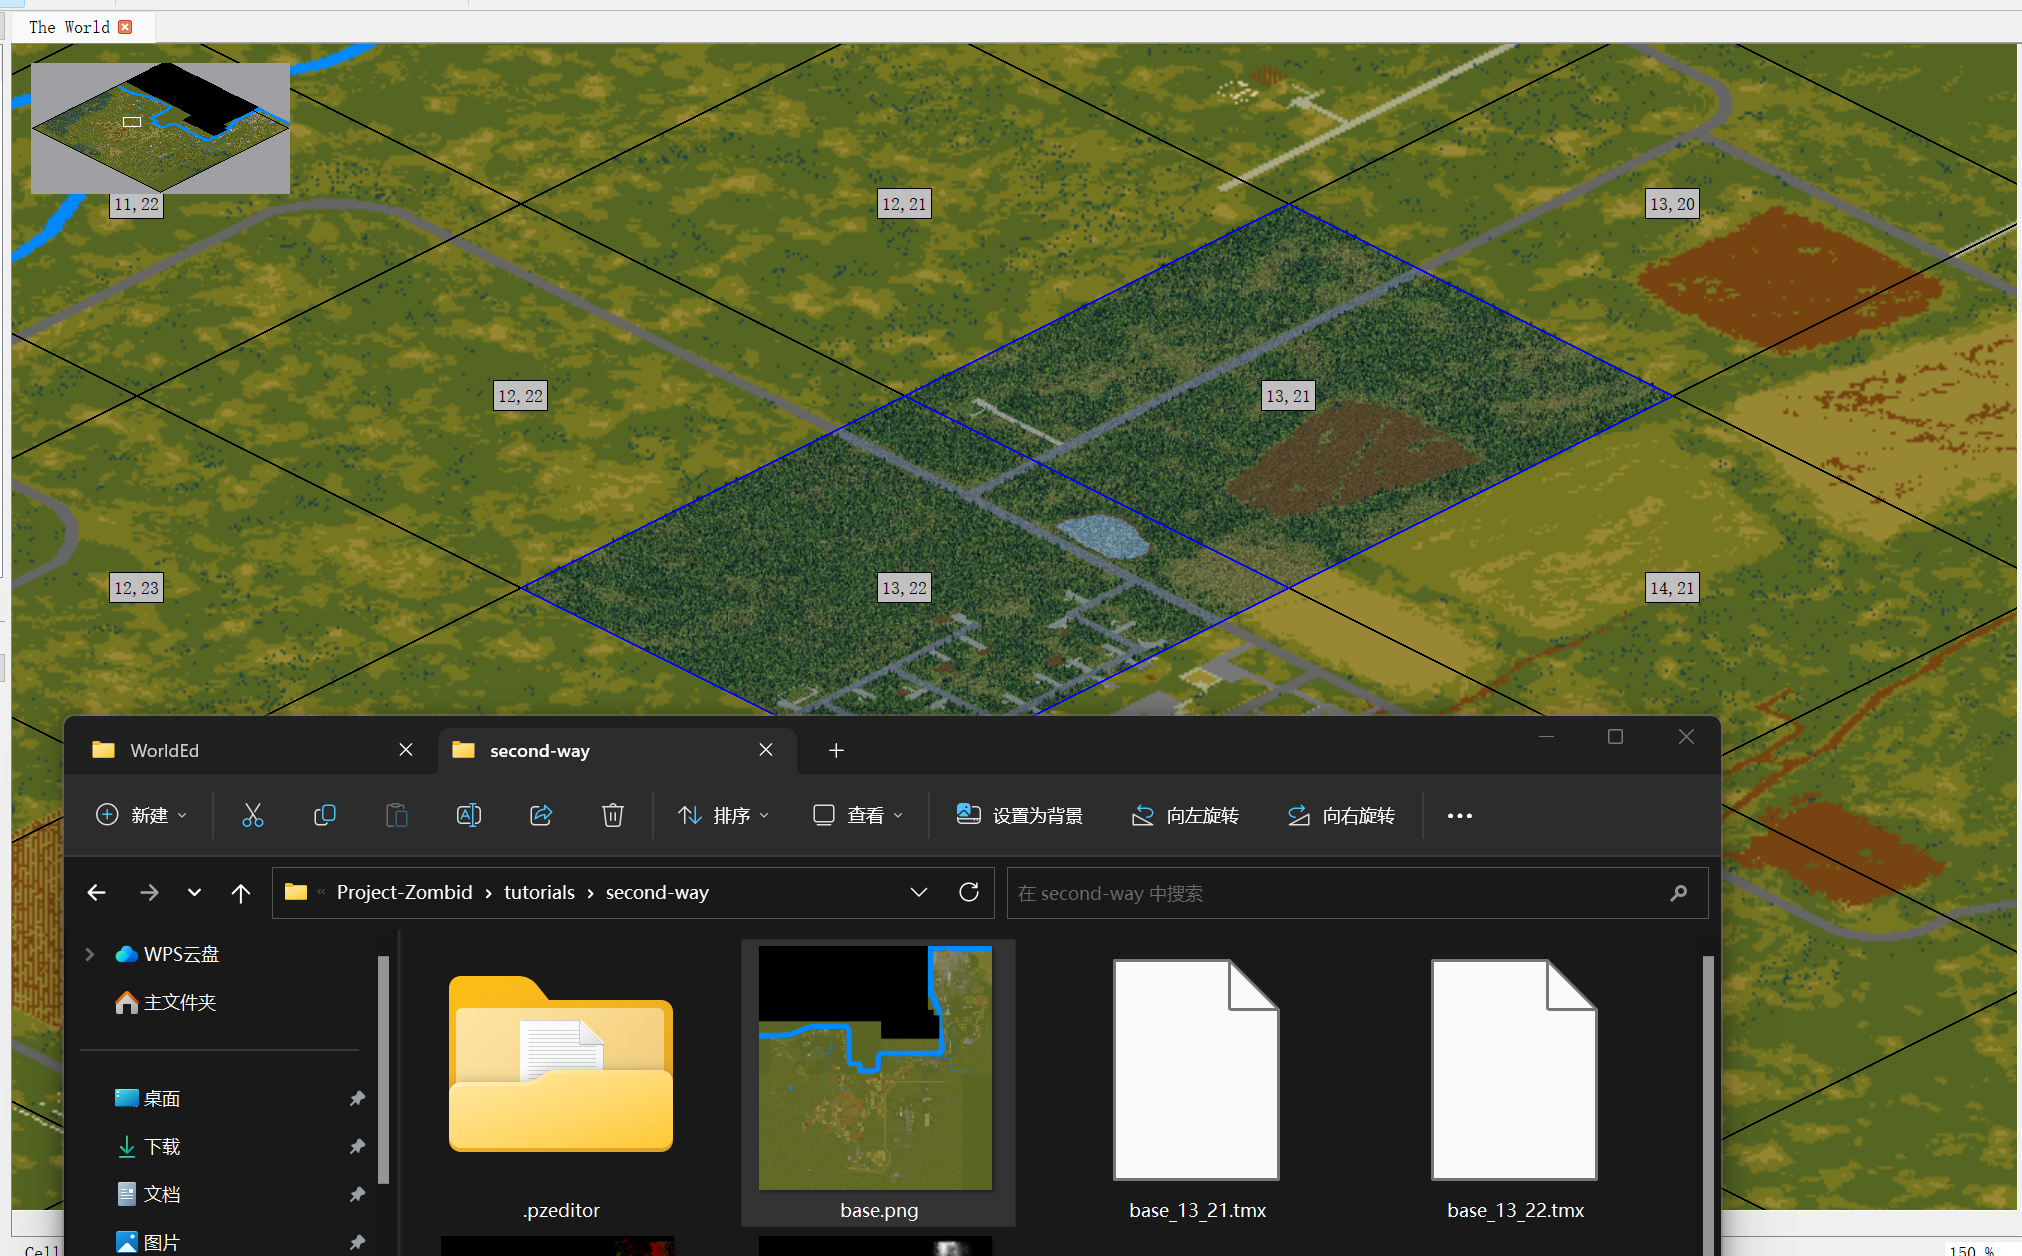
Task: Click the minimap overview in WorldEd
Action: pyautogui.click(x=160, y=128)
